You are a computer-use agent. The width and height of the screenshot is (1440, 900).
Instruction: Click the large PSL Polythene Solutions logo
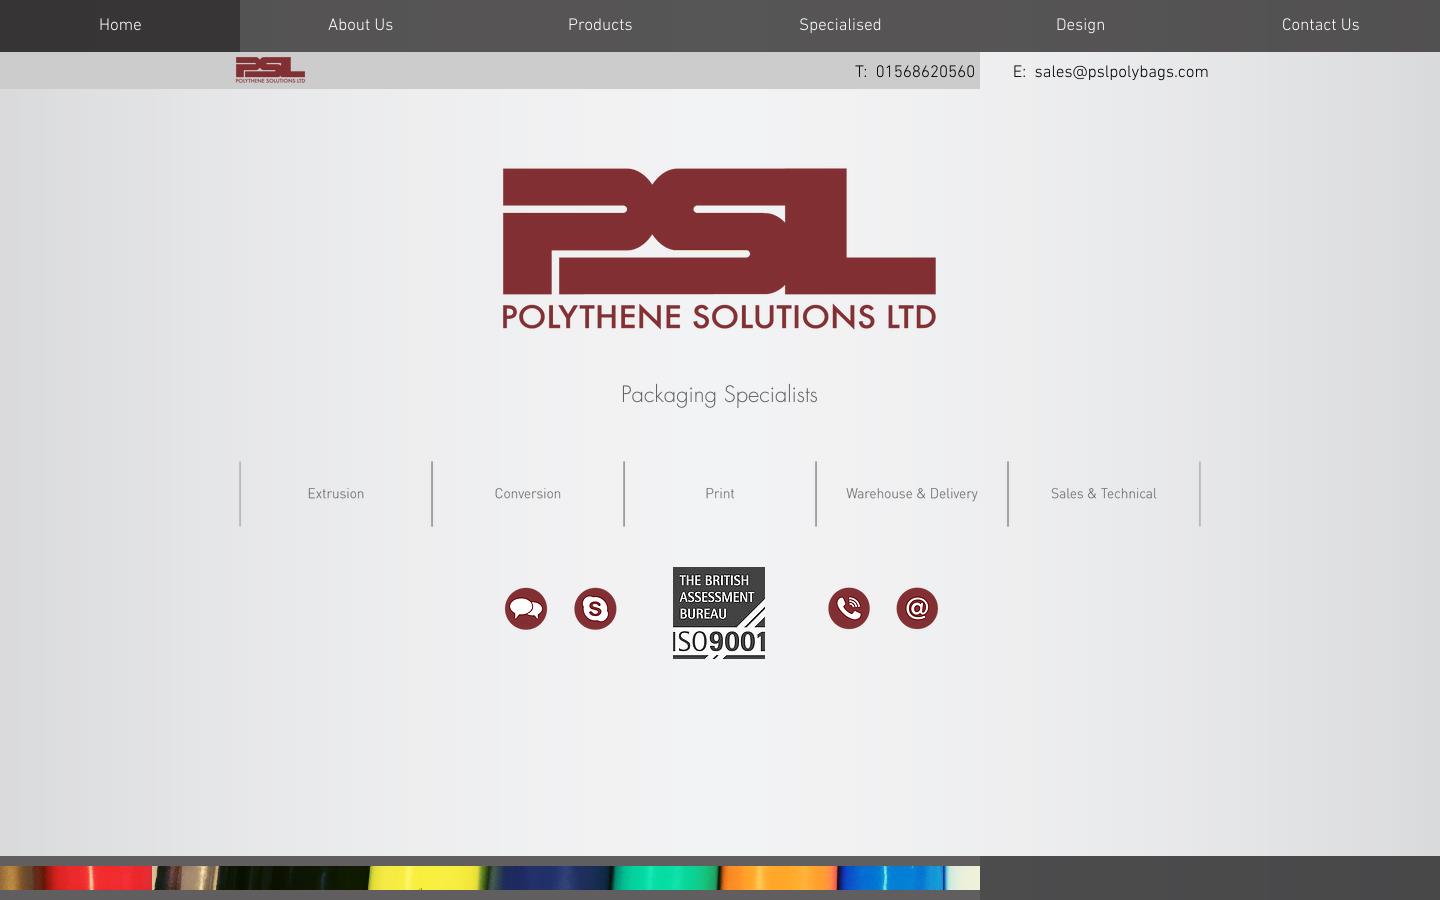[718, 248]
